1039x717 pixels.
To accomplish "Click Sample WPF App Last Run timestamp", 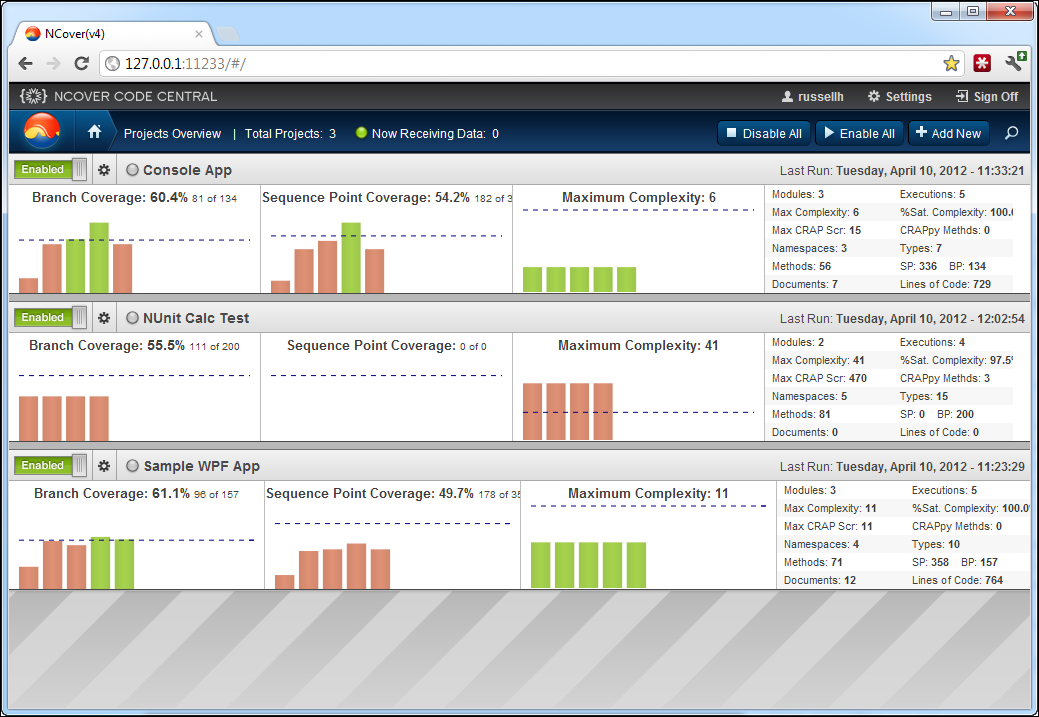I will tap(902, 467).
